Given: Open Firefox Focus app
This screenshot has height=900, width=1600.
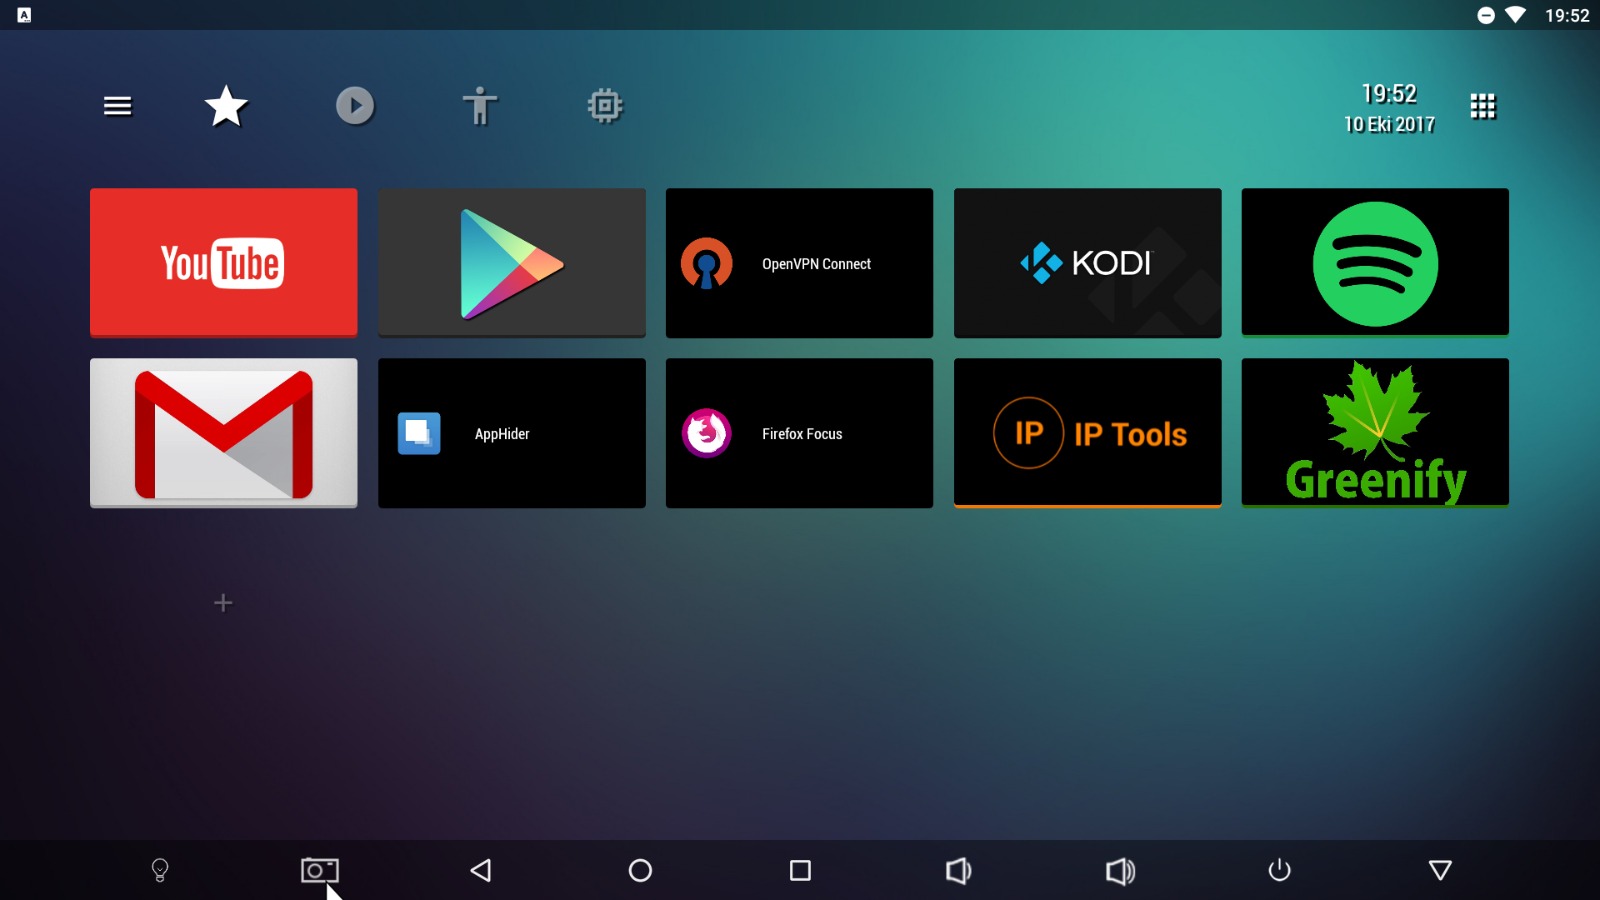Looking at the screenshot, I should point(800,433).
